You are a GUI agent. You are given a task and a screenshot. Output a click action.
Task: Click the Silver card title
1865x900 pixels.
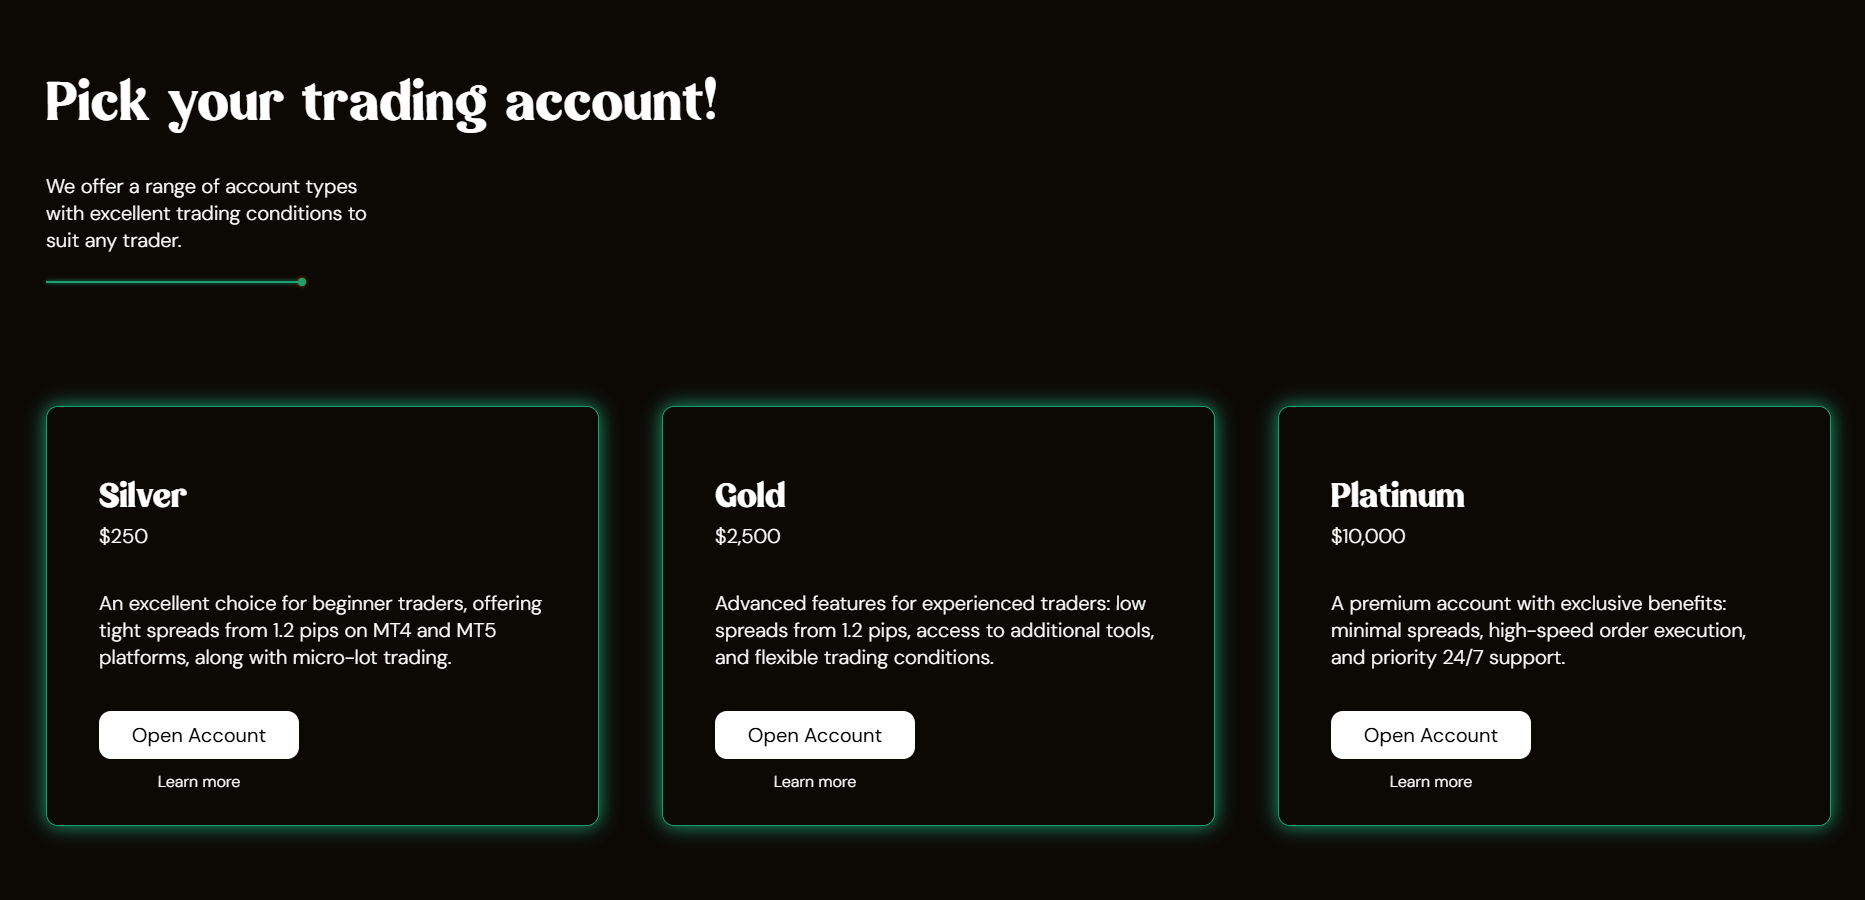pyautogui.click(x=142, y=495)
